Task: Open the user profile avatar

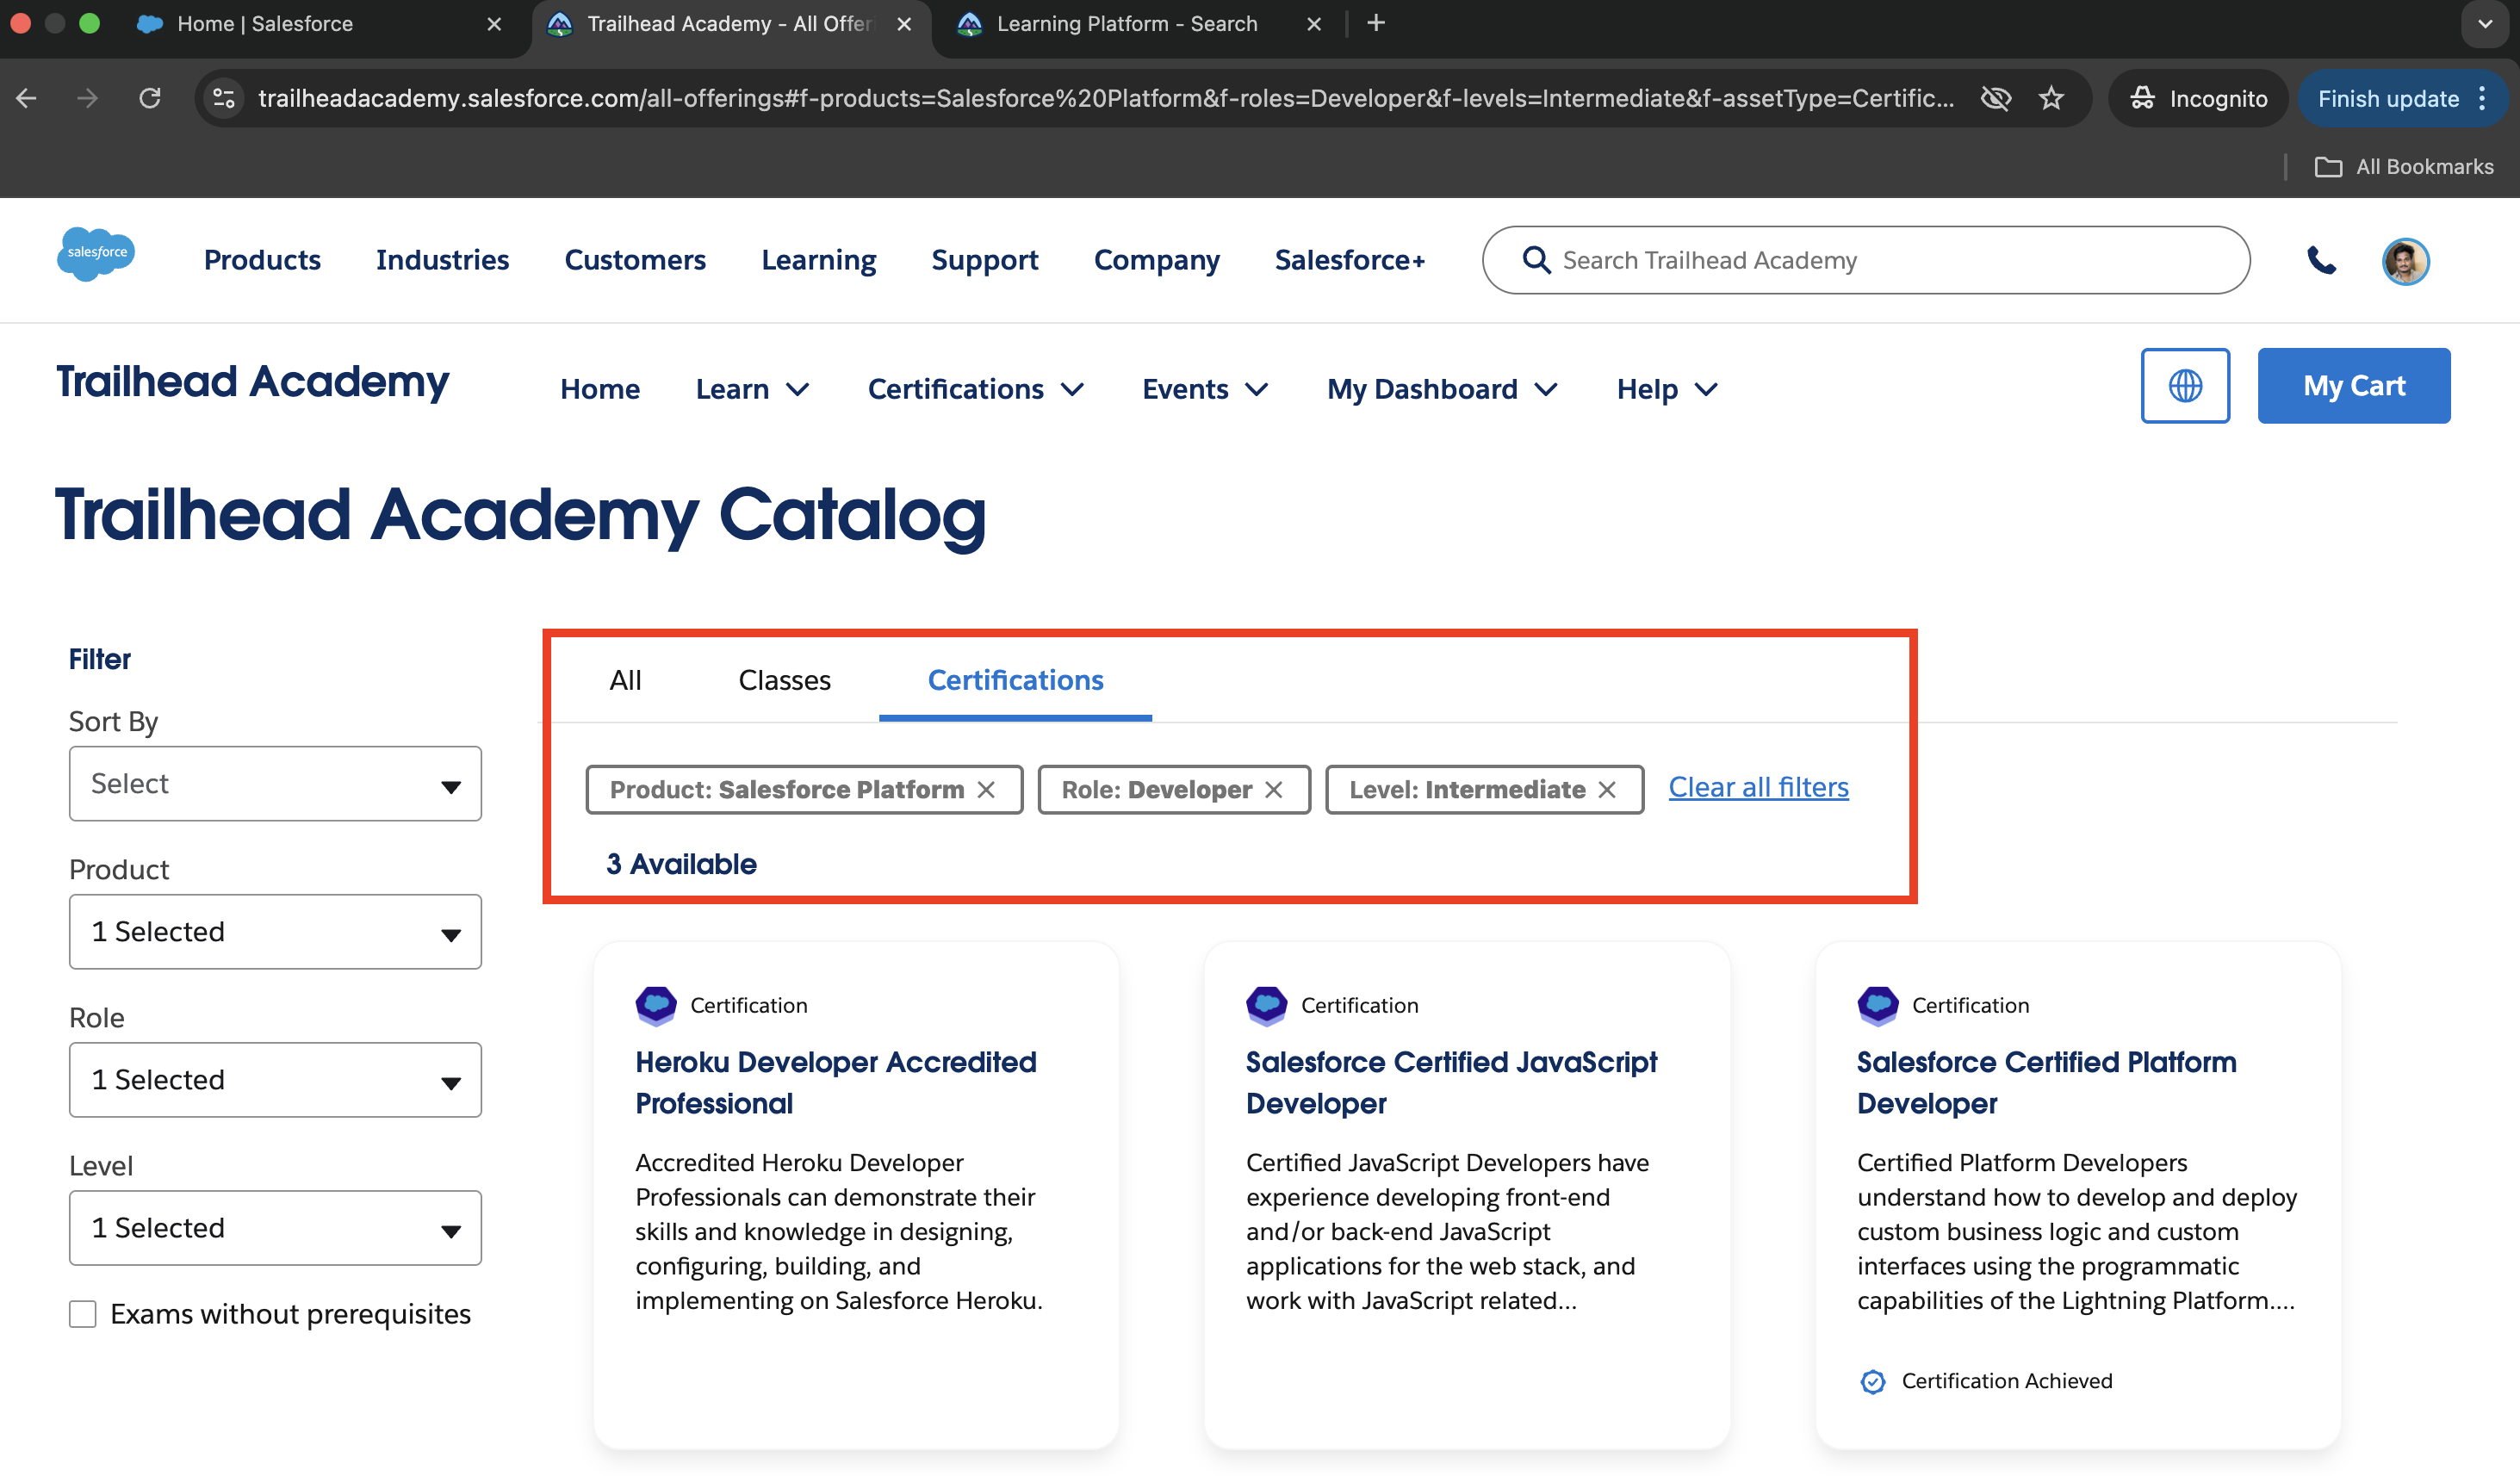Action: point(2405,261)
